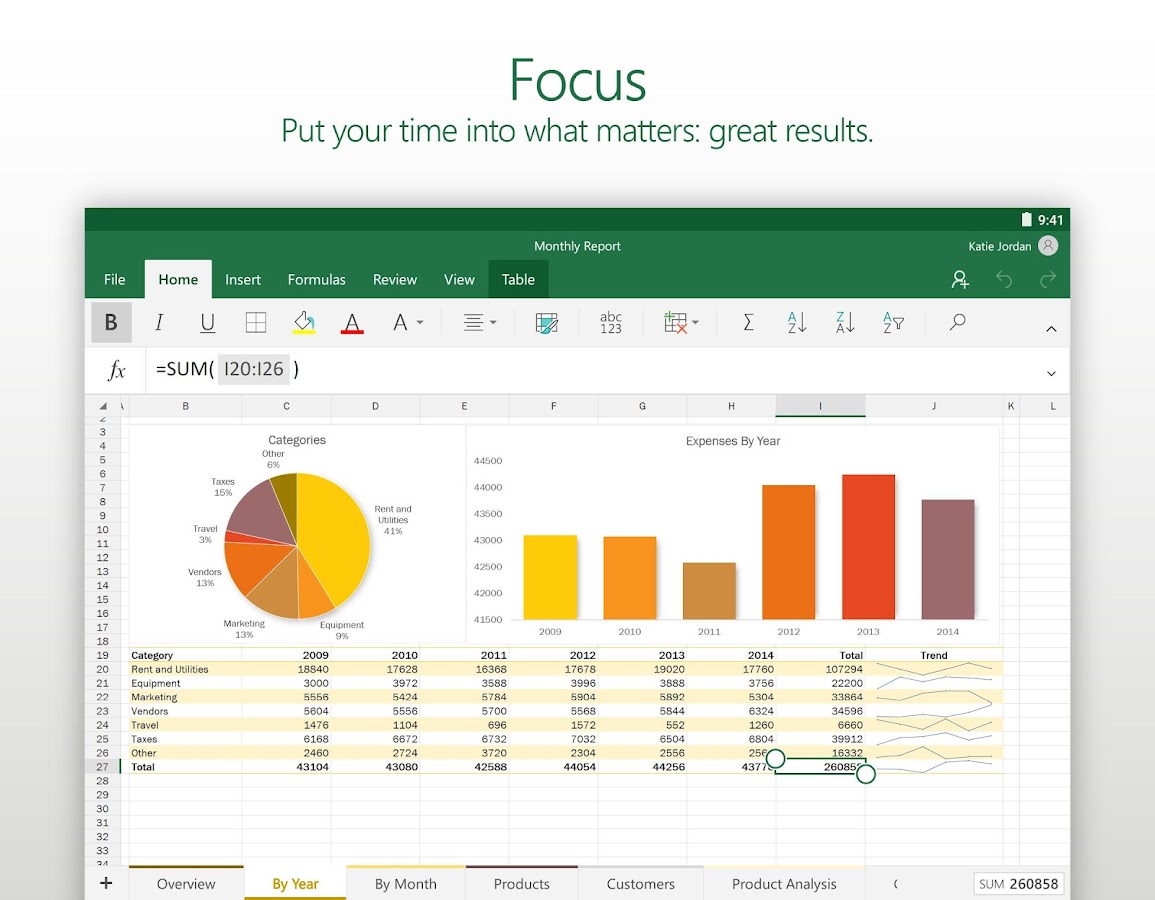Toggle Italic formatting
This screenshot has width=1155, height=900.
[x=158, y=323]
